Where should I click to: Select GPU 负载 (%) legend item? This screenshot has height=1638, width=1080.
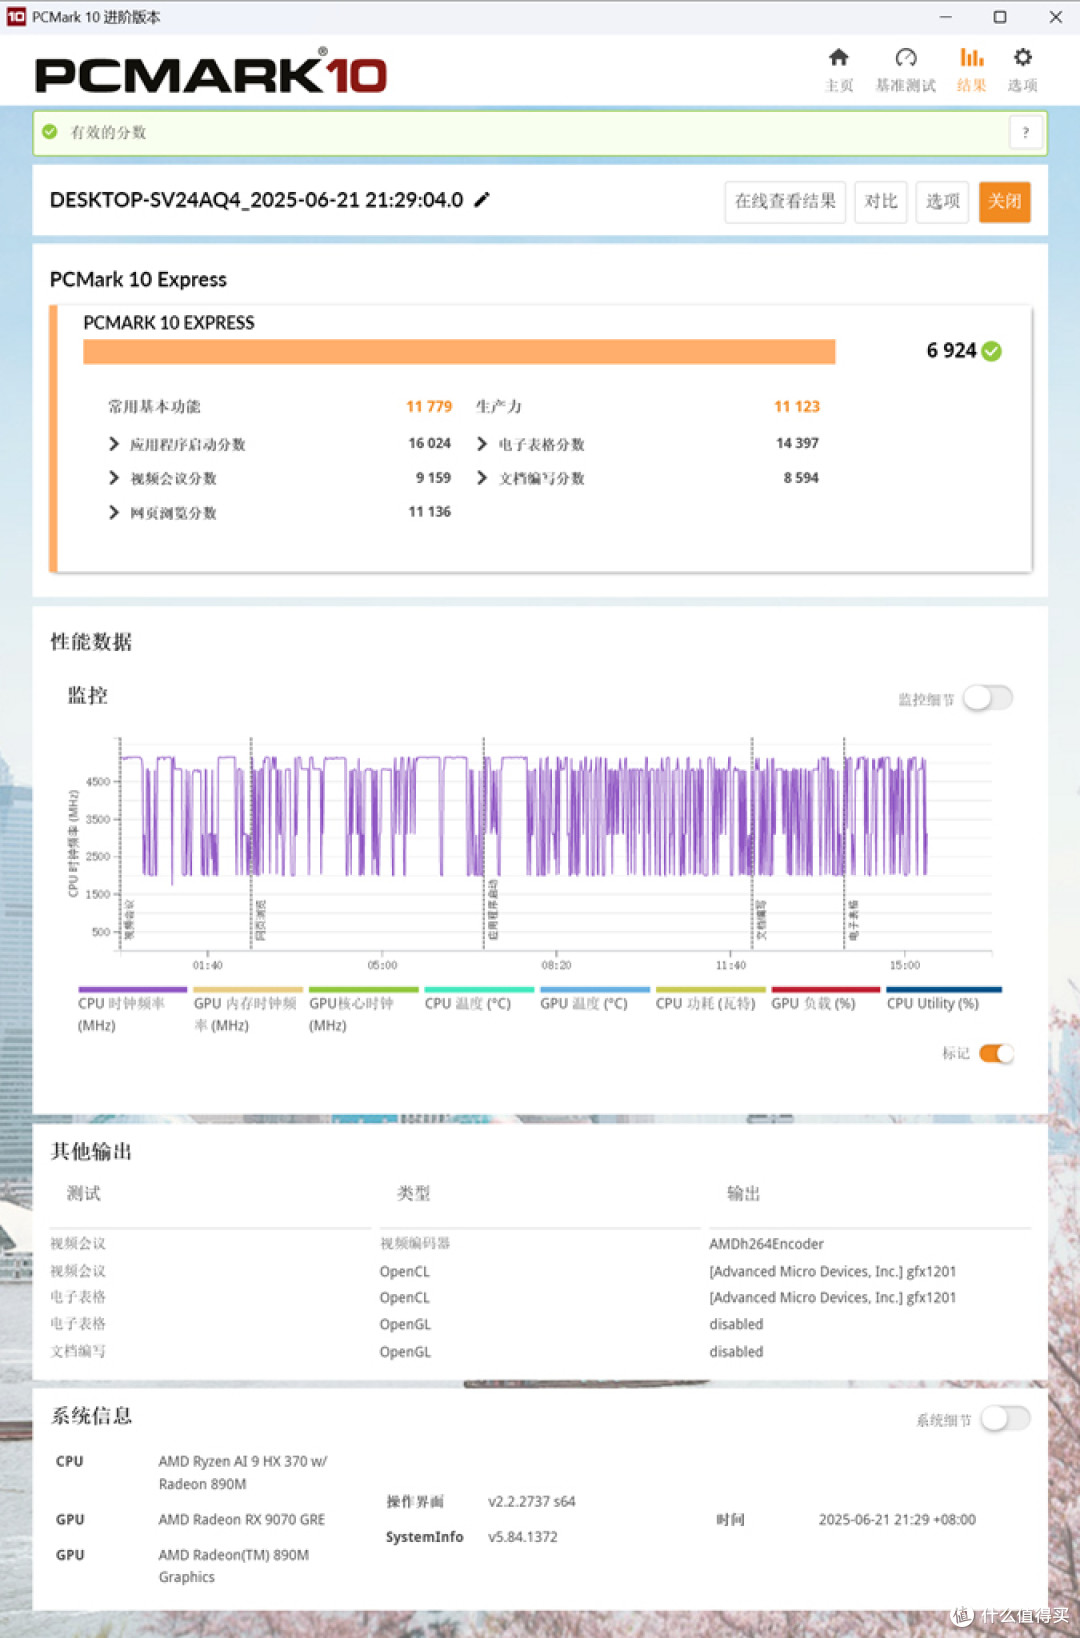tap(825, 998)
